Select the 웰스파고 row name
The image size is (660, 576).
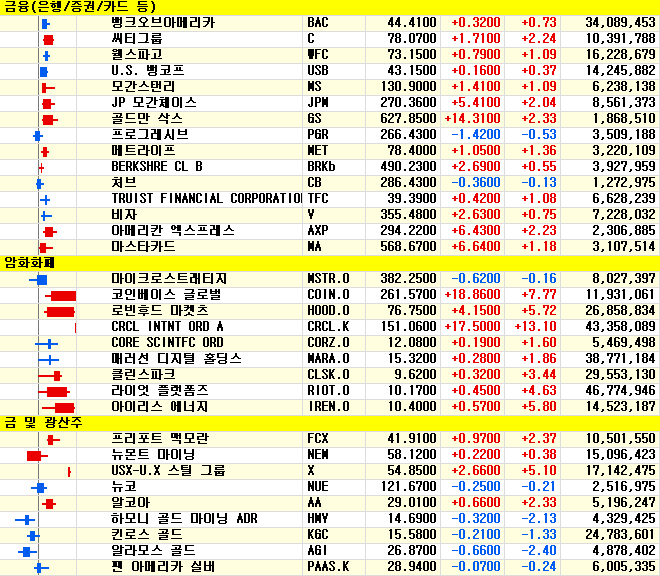137,54
